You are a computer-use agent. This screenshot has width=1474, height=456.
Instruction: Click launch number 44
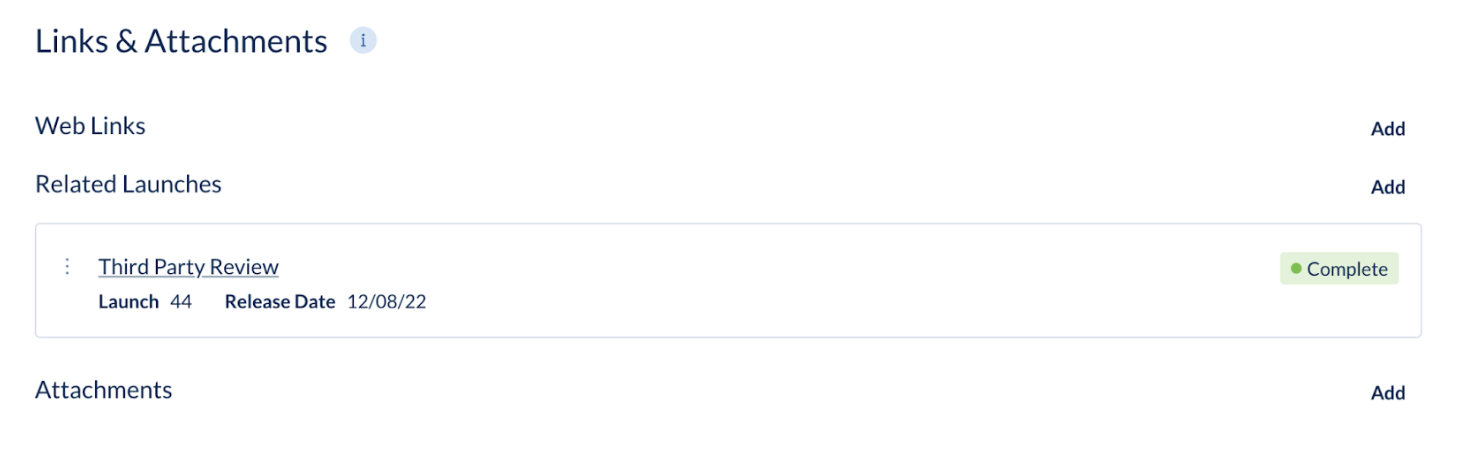(181, 301)
